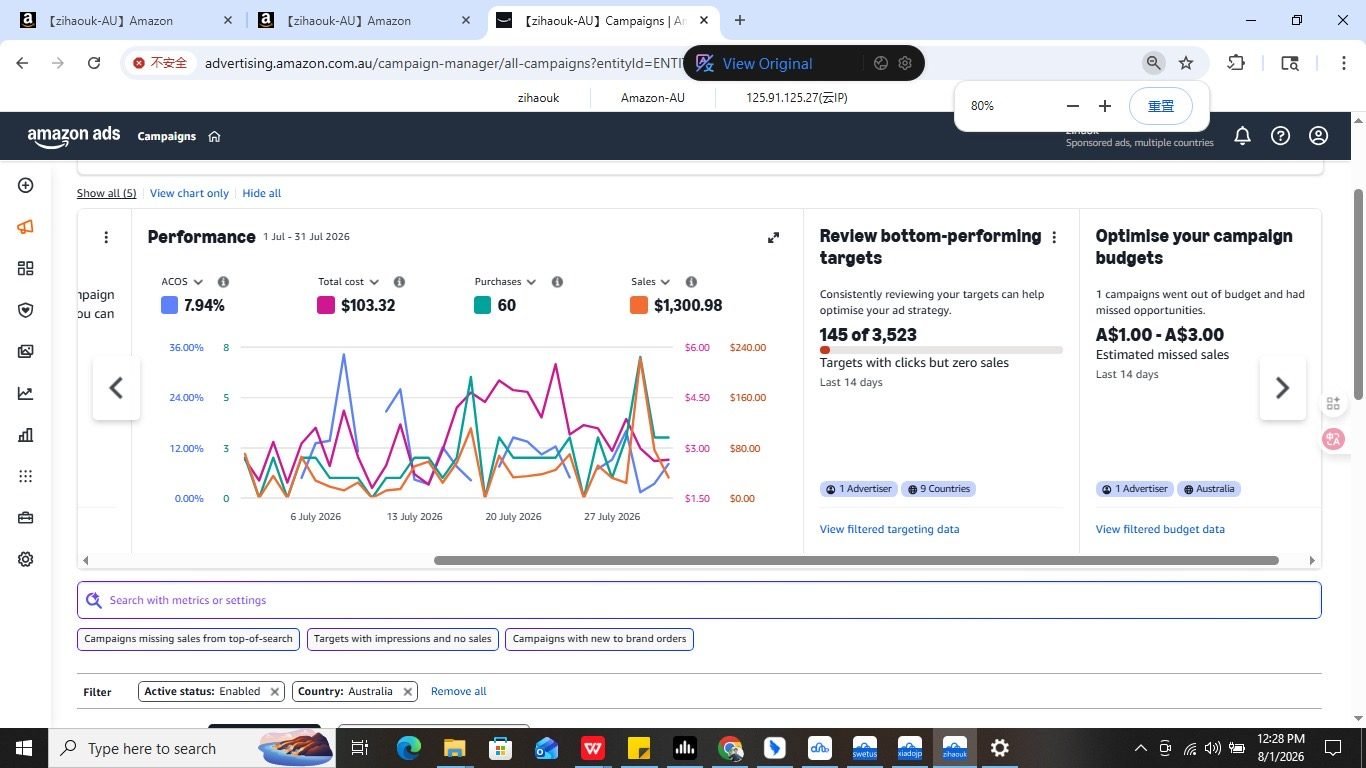Click the info icon beside Total cost
The height and width of the screenshot is (768, 1366).
pyautogui.click(x=399, y=282)
